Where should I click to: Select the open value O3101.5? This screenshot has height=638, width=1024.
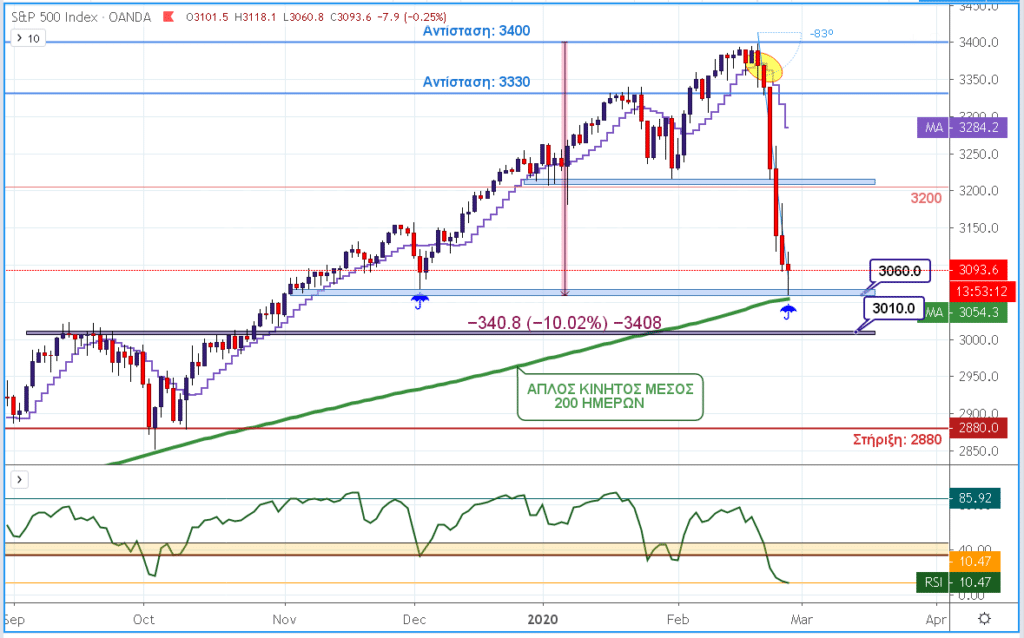pyautogui.click(x=207, y=17)
